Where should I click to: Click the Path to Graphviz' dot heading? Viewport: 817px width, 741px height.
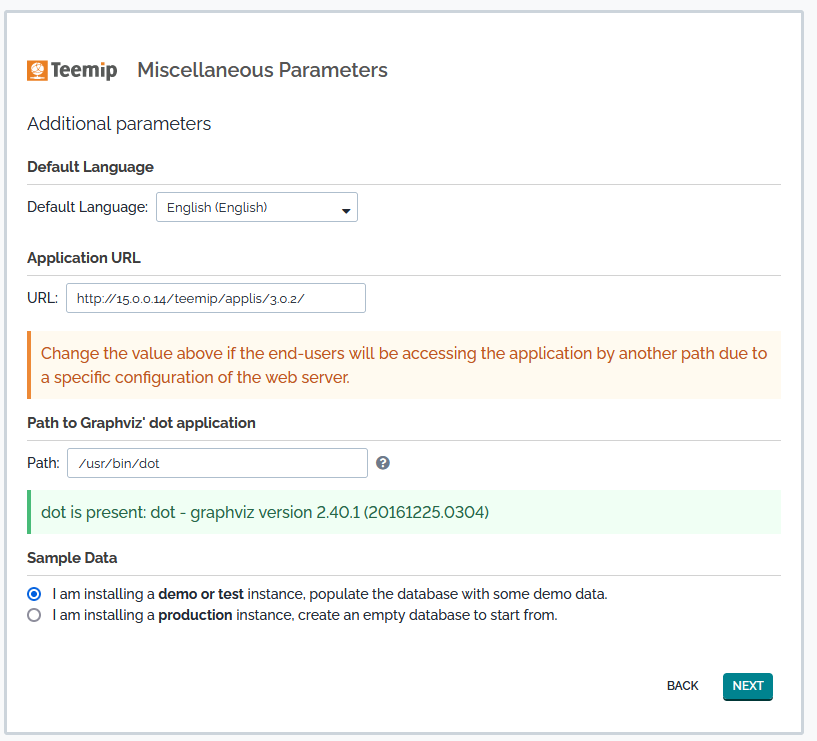[x=141, y=423]
